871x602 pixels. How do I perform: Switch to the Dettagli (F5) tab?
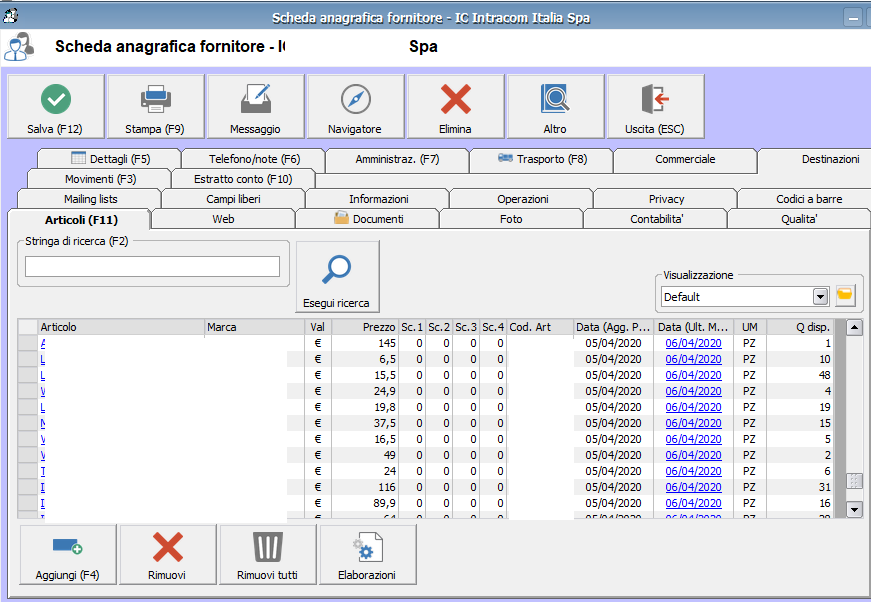110,159
